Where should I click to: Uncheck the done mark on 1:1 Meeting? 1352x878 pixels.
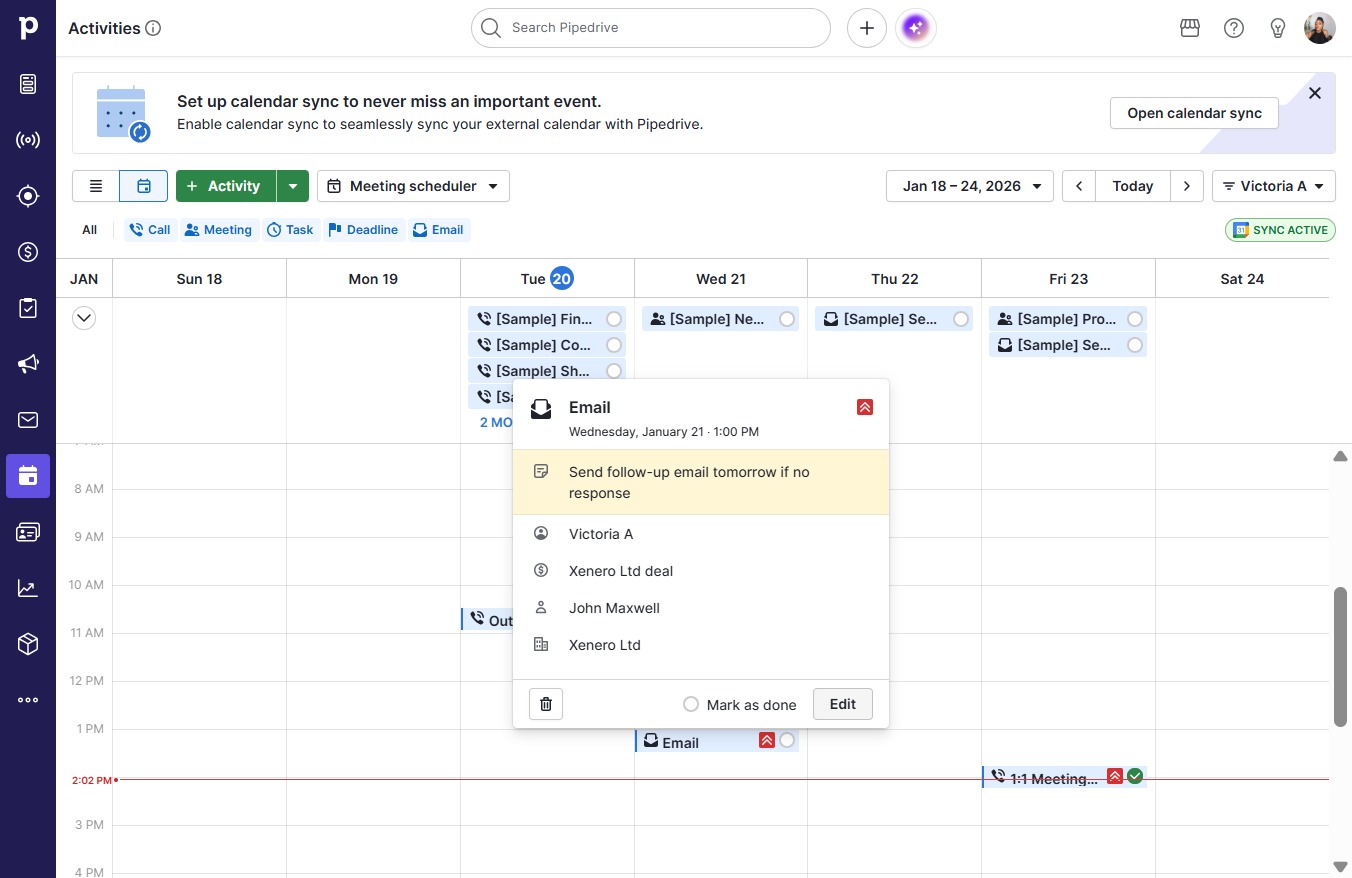coord(1135,776)
